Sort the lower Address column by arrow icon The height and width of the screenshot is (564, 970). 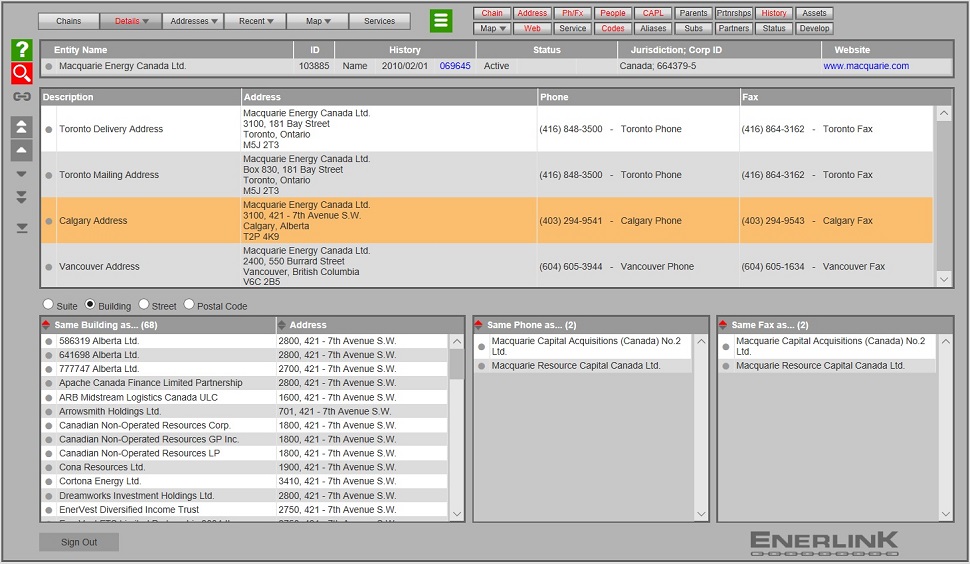click(x=281, y=325)
